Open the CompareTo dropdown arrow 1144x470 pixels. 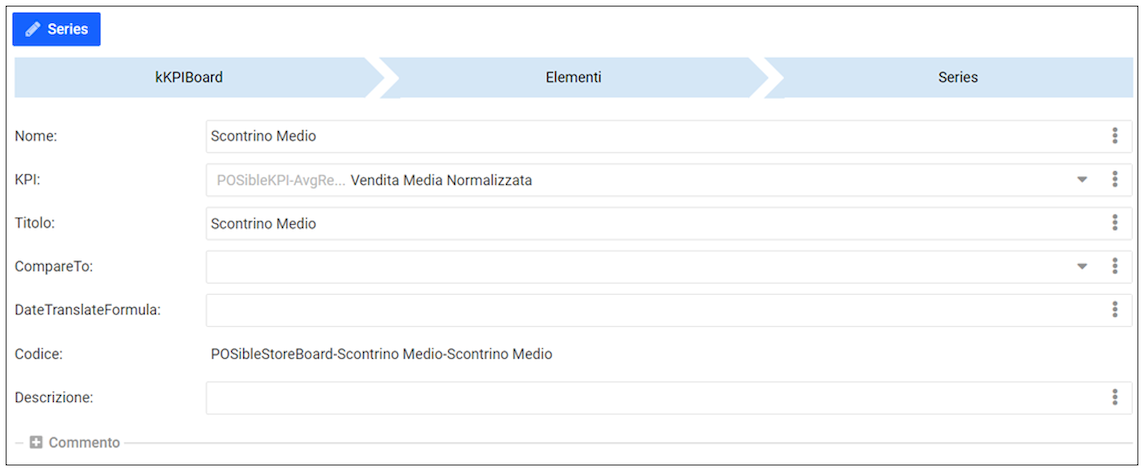click(1081, 266)
